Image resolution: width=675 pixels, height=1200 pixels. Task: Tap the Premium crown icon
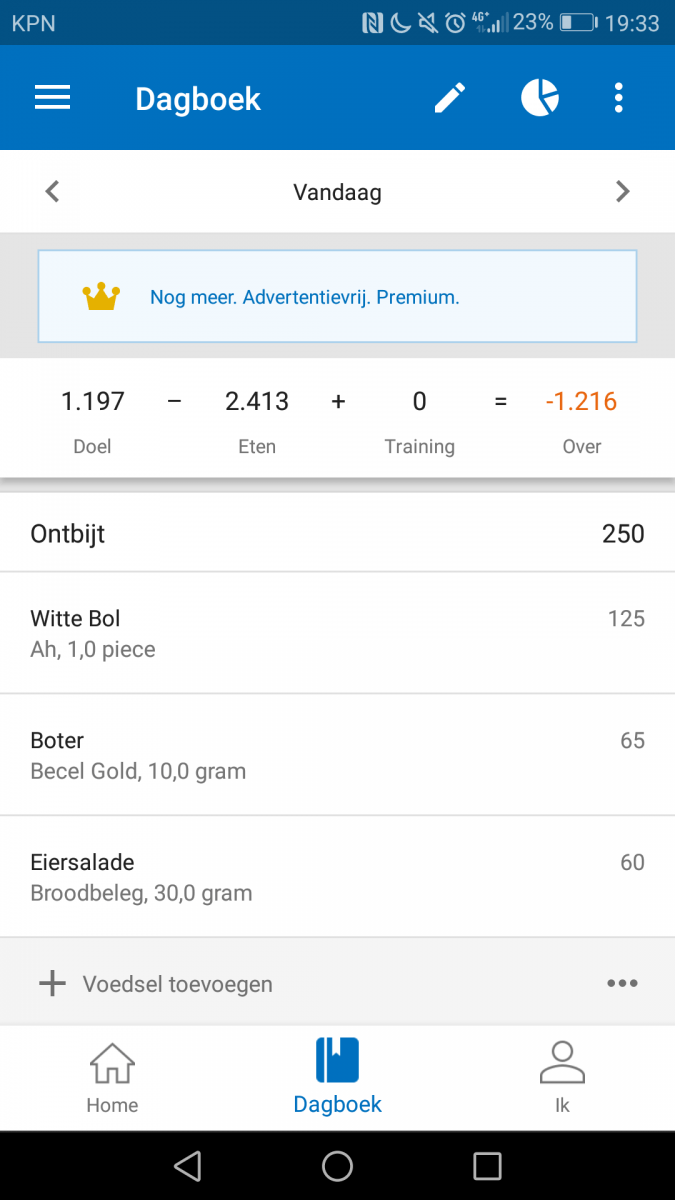[x=101, y=296]
